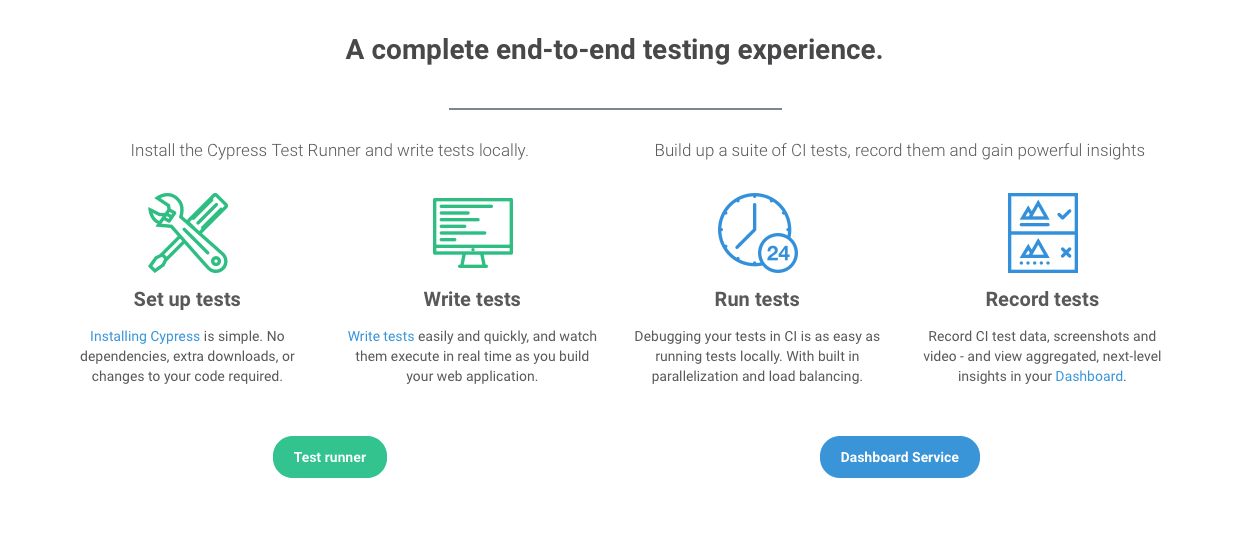Click the green Test runner button

point(330,457)
